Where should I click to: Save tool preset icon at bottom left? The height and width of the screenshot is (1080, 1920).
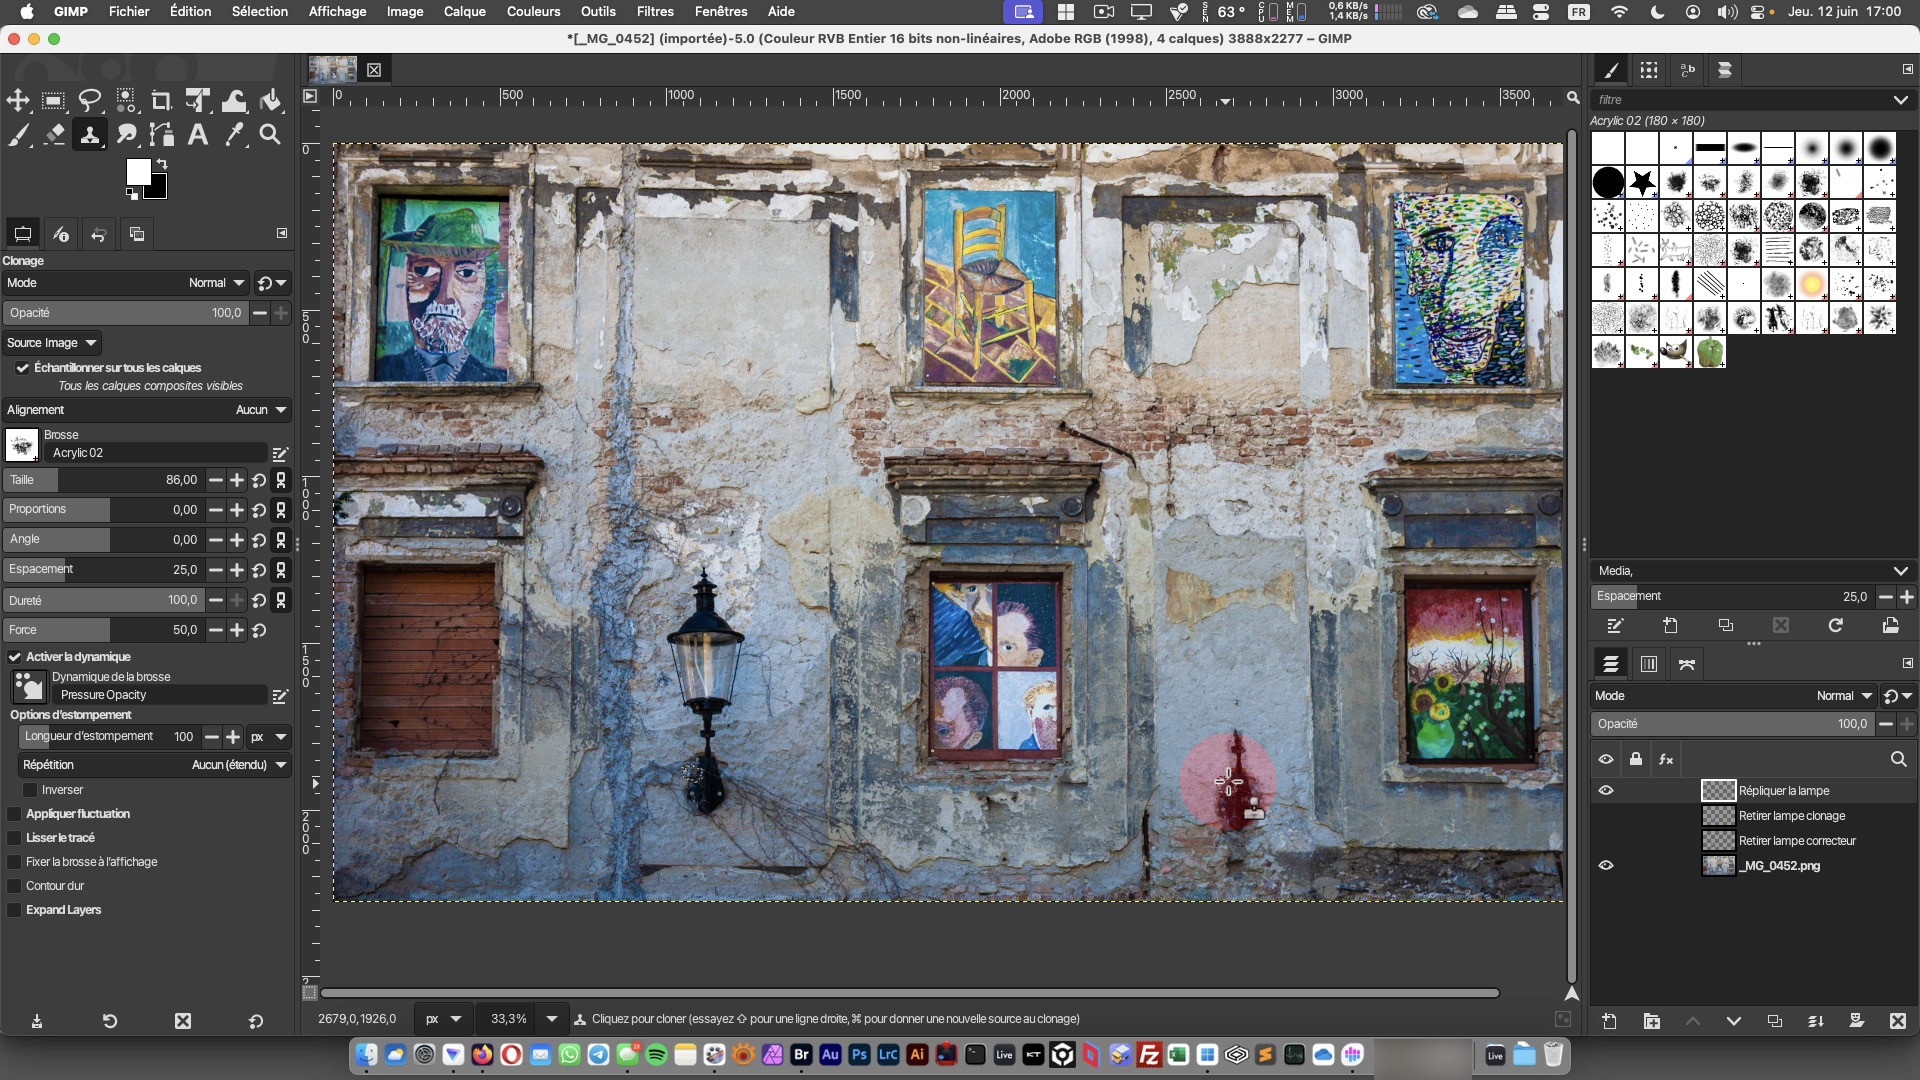coord(37,1021)
